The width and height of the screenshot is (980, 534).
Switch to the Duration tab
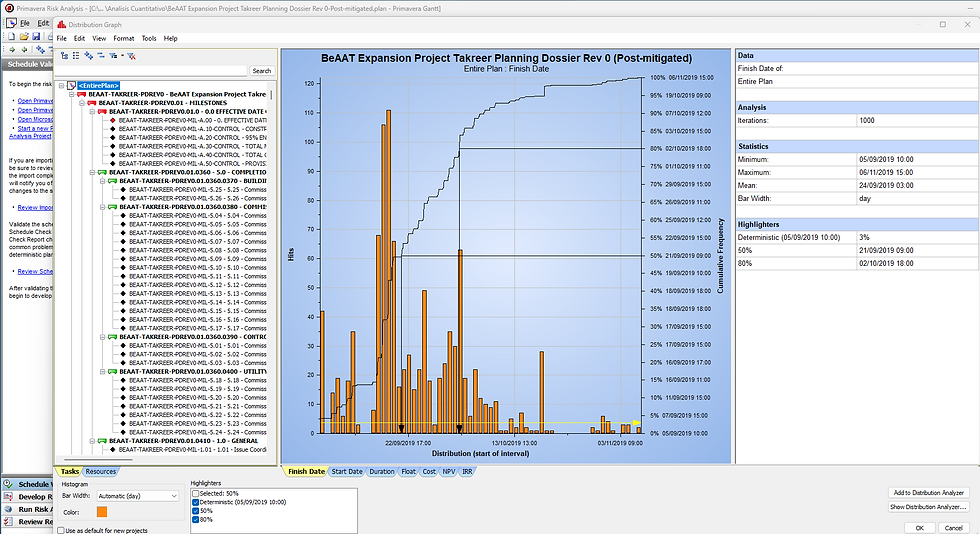tap(382, 471)
